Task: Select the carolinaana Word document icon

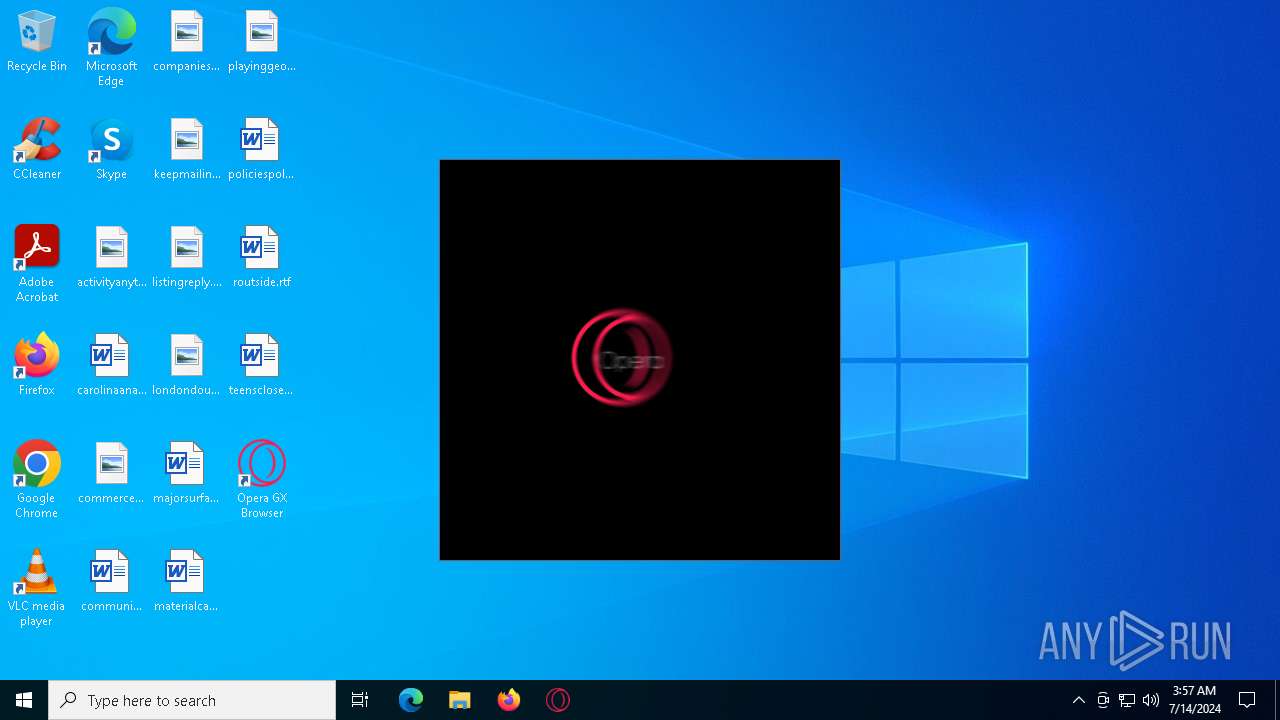Action: [111, 366]
